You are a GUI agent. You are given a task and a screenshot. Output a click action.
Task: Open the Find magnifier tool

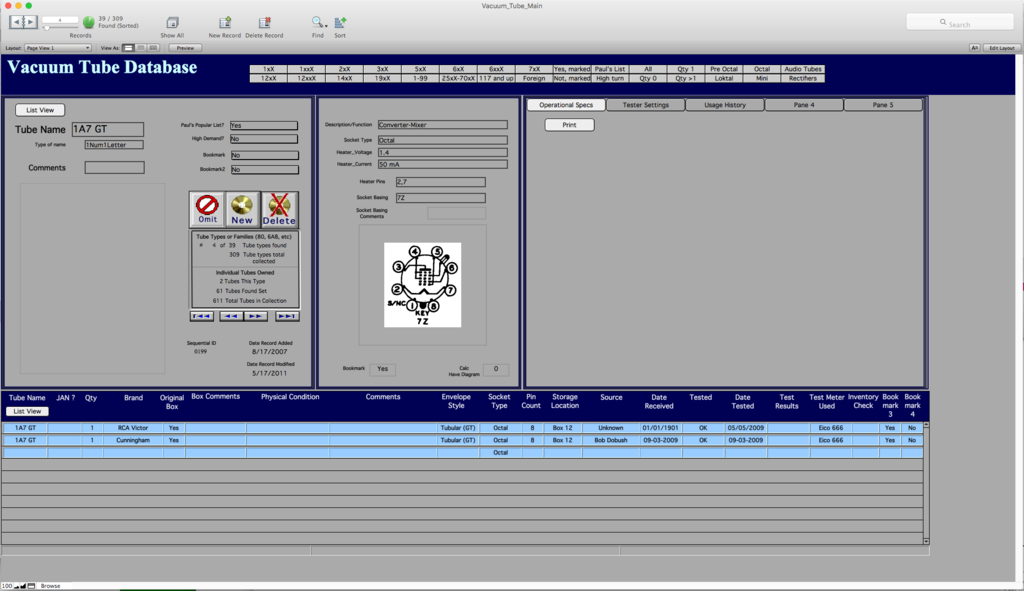pos(317,23)
